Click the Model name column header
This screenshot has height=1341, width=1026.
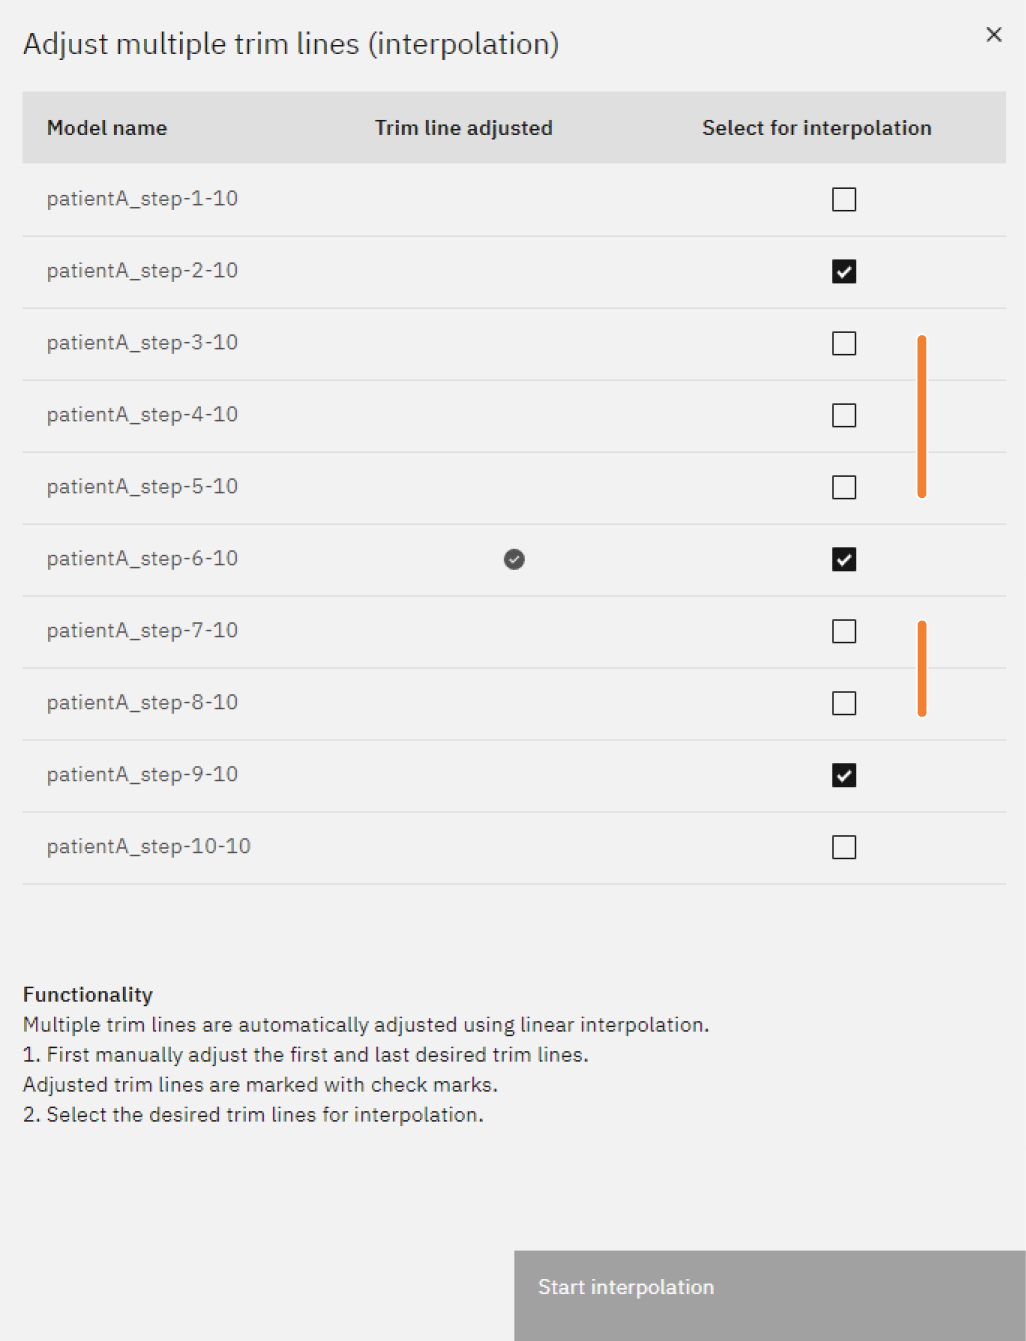pos(107,128)
